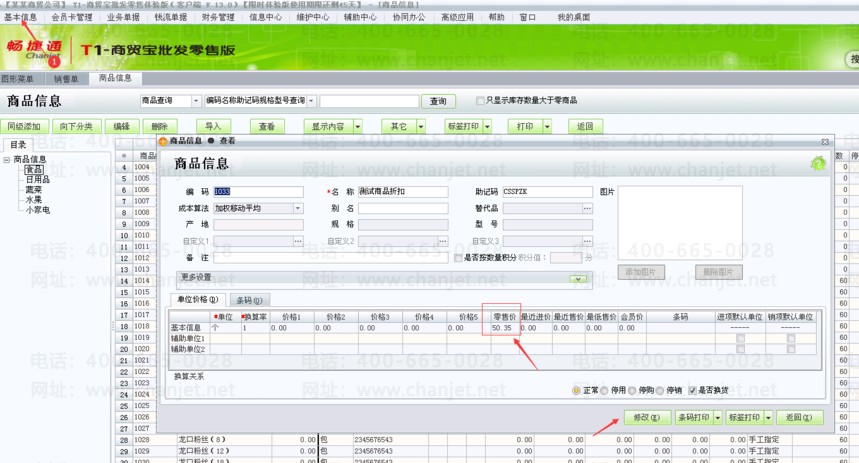Open the 财务管理 menu
This screenshot has width=859, height=463.
pyautogui.click(x=218, y=18)
